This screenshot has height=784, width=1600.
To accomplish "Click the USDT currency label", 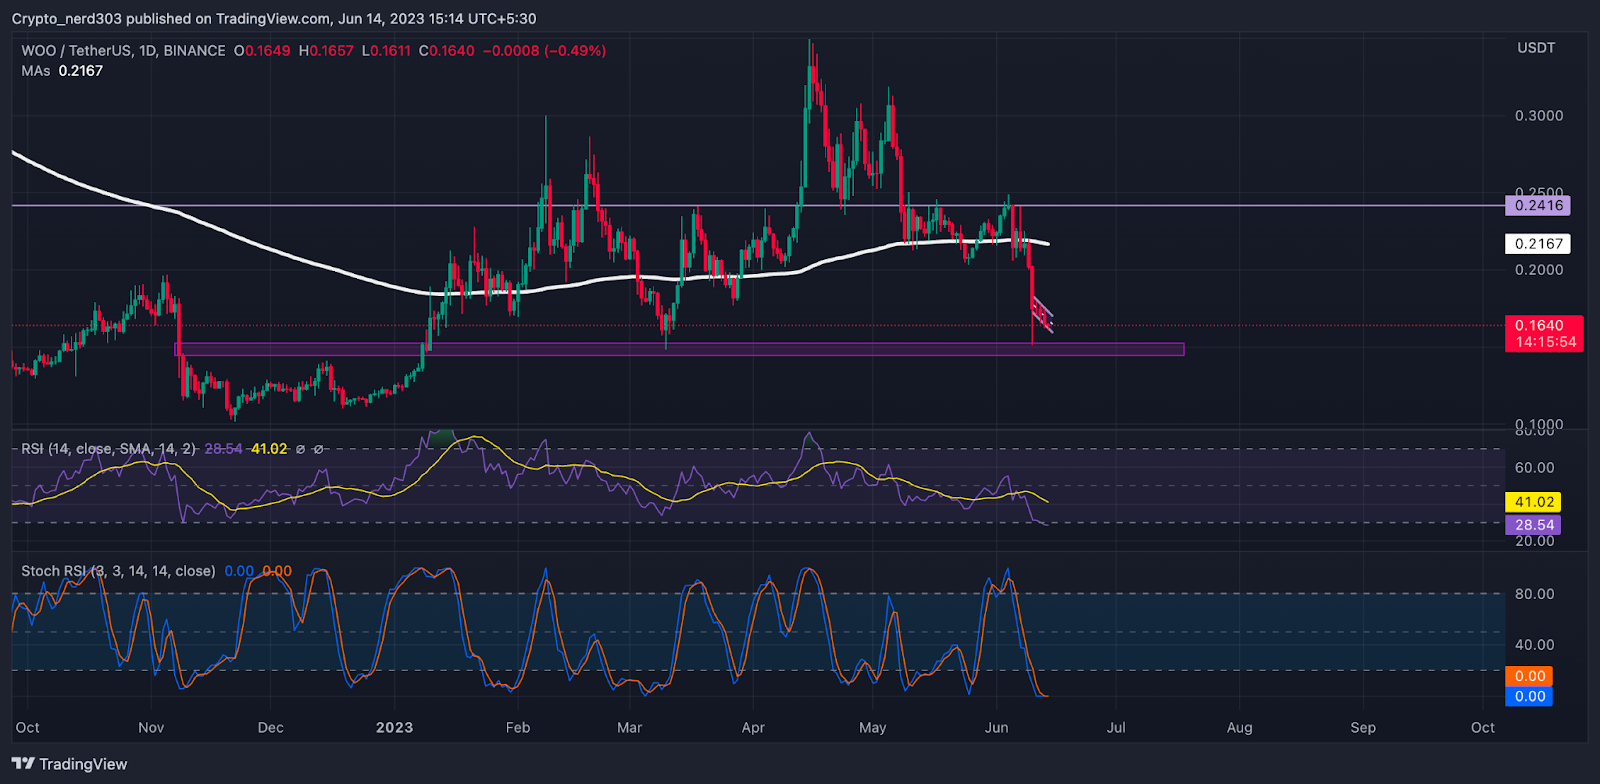I will (1536, 48).
